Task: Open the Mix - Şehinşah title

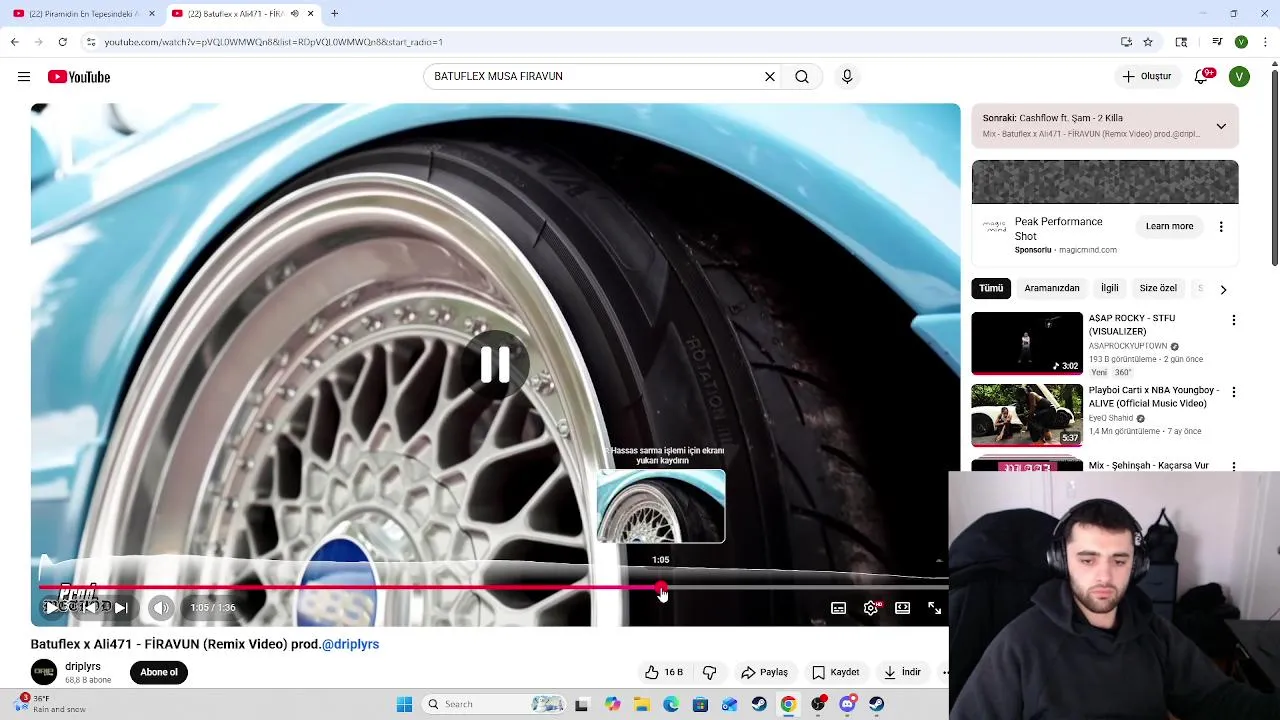Action: click(1148, 466)
